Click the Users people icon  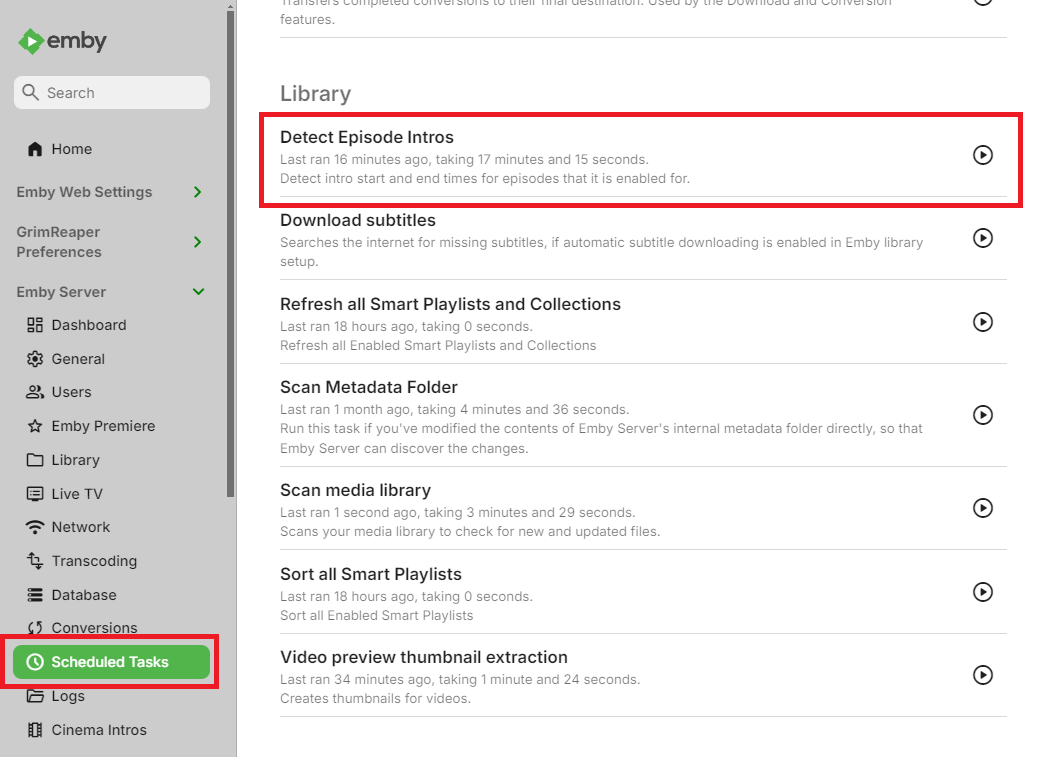pyautogui.click(x=35, y=392)
